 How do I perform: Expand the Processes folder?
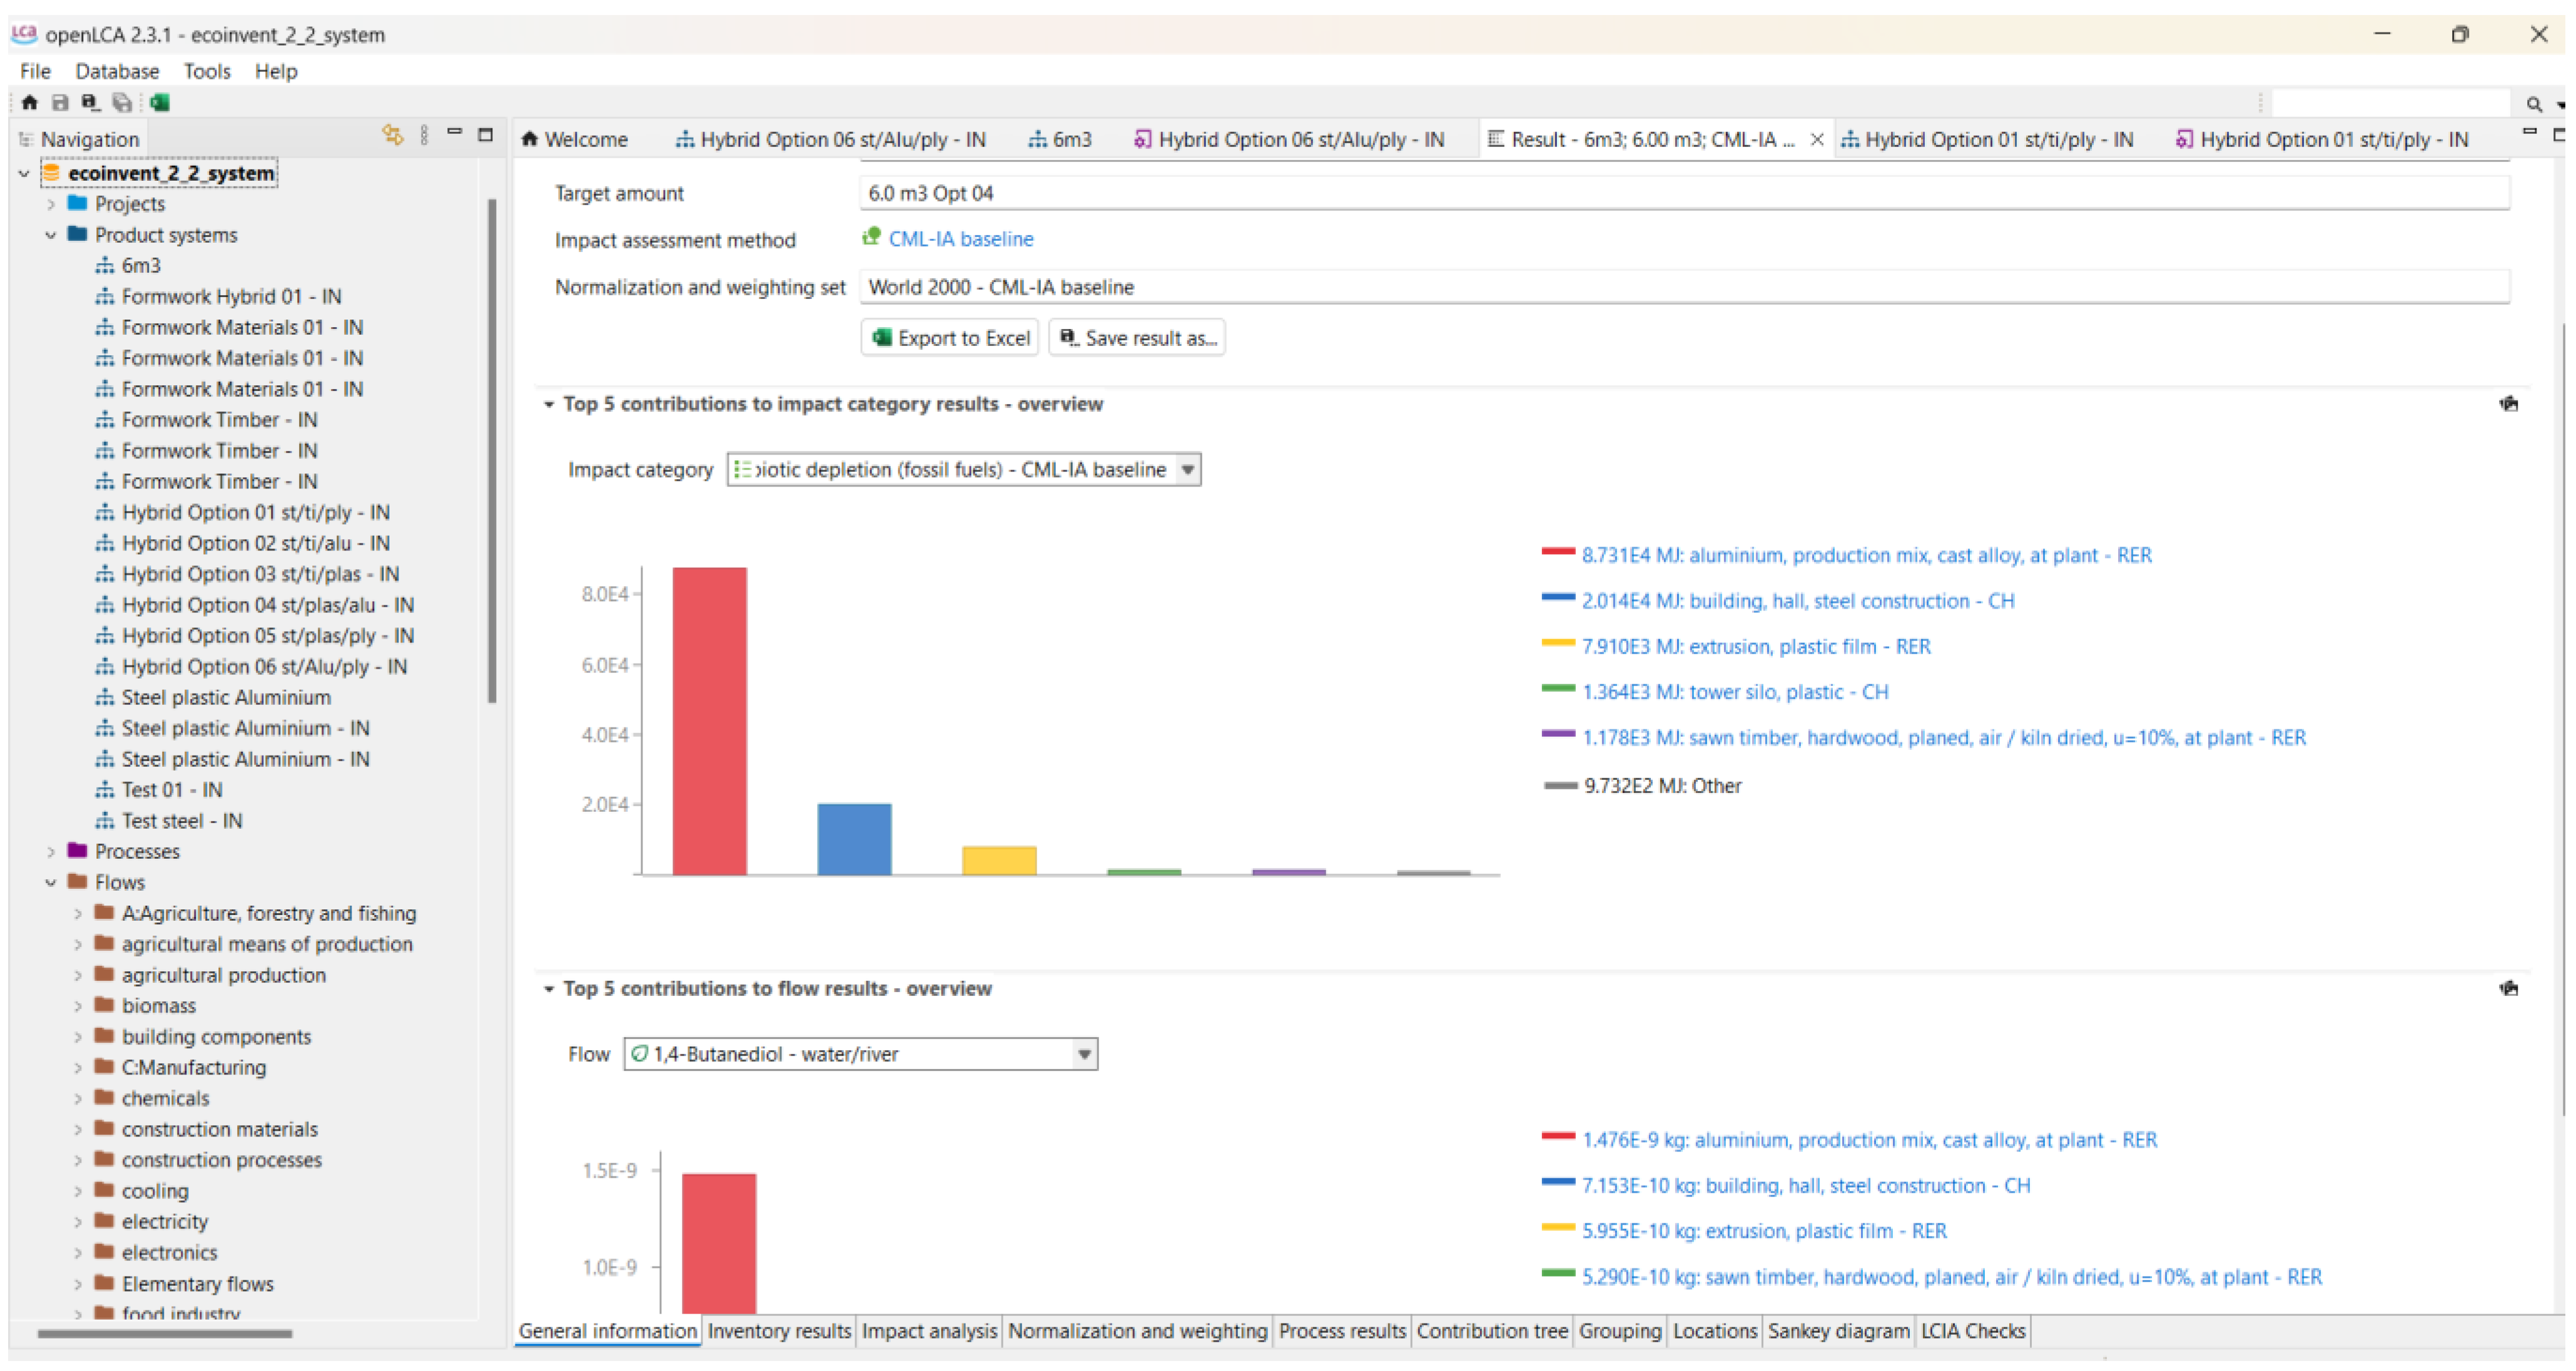[51, 852]
